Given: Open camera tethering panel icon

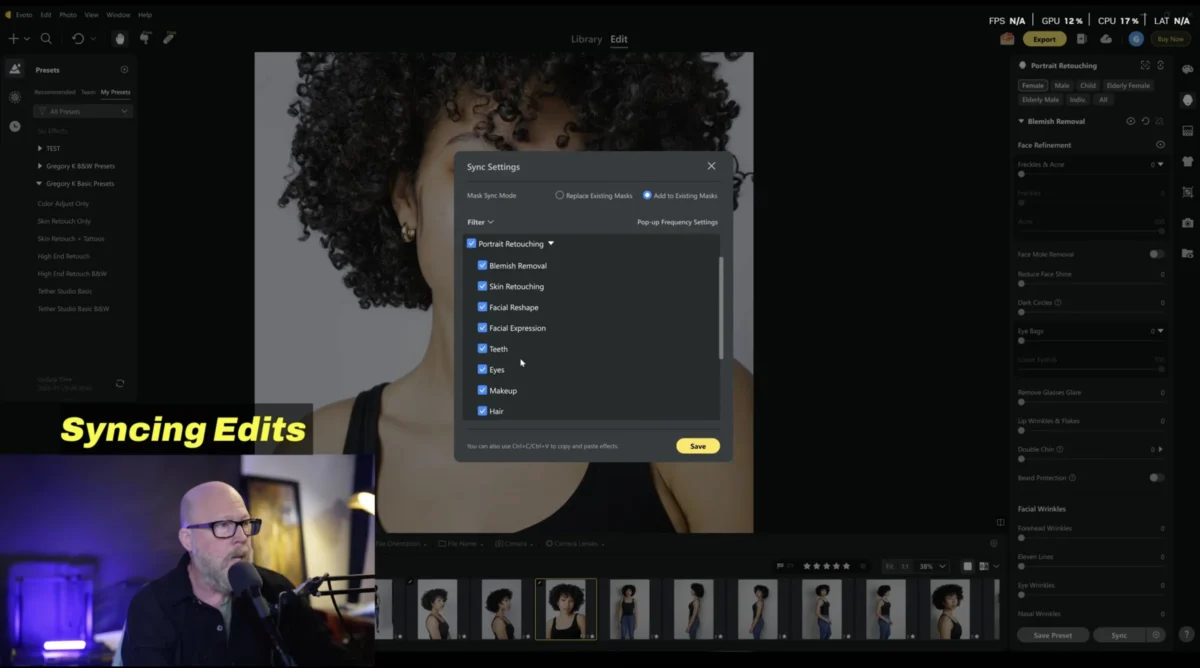Looking at the screenshot, I should click(x=1187, y=222).
